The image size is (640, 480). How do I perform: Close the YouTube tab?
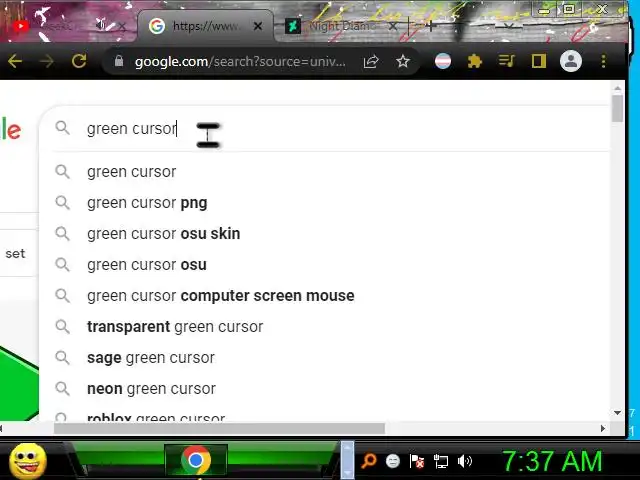pyautogui.click(x=122, y=26)
